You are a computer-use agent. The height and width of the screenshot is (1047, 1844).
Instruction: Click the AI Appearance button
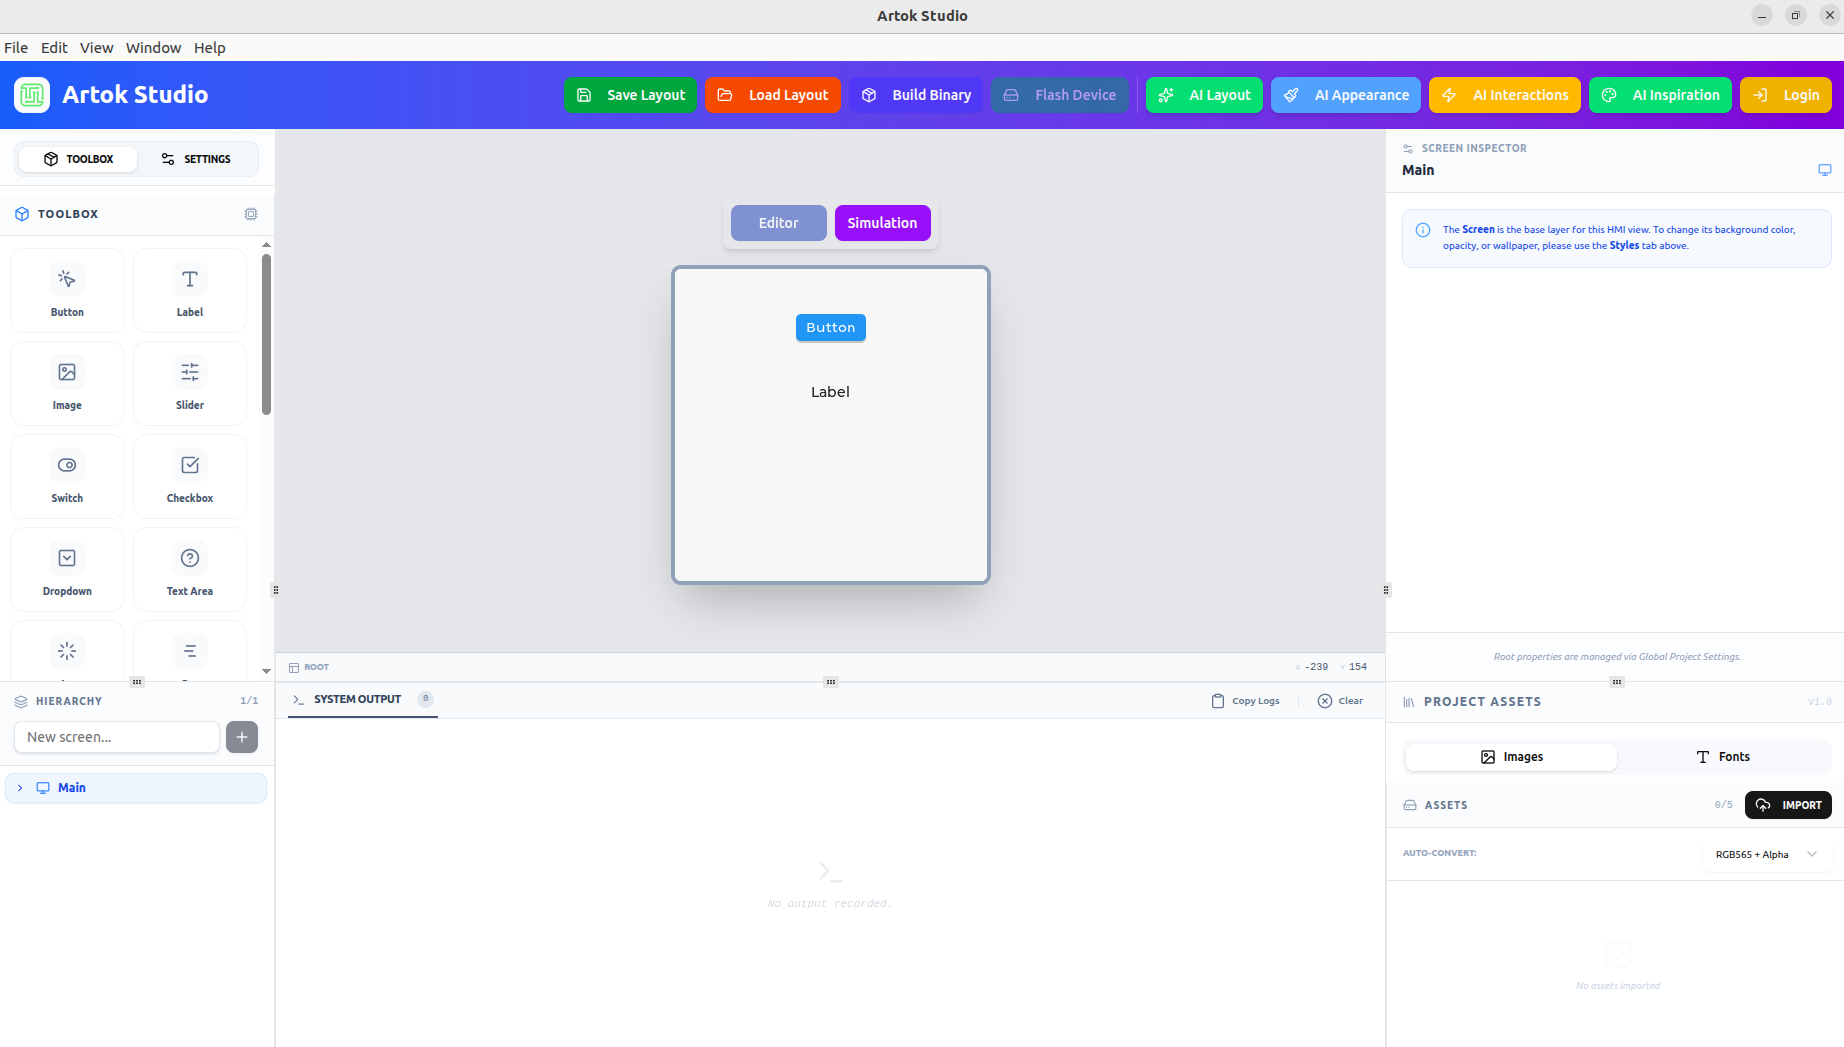click(x=1345, y=95)
